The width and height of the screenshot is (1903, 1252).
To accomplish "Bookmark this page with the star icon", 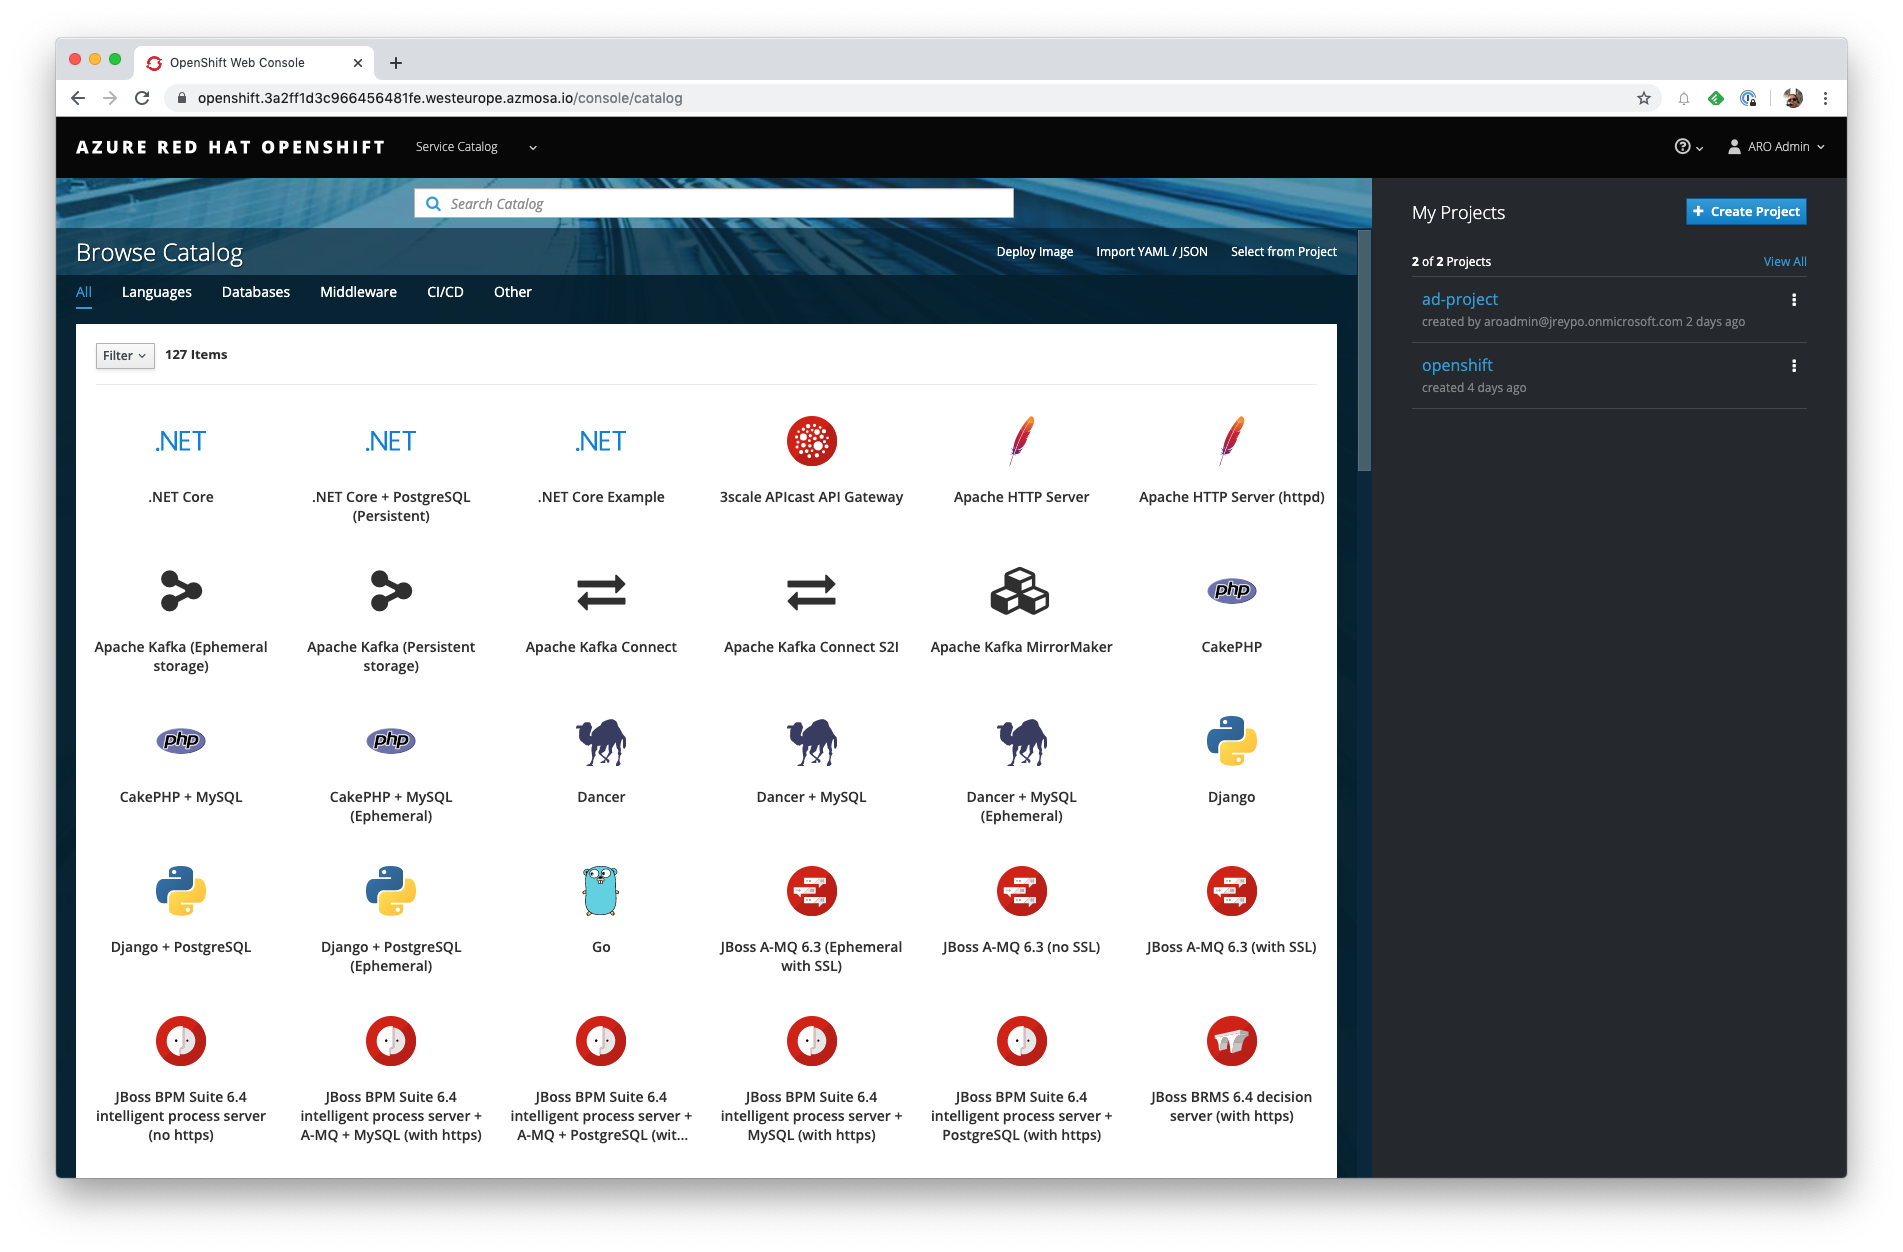I will 1643,98.
